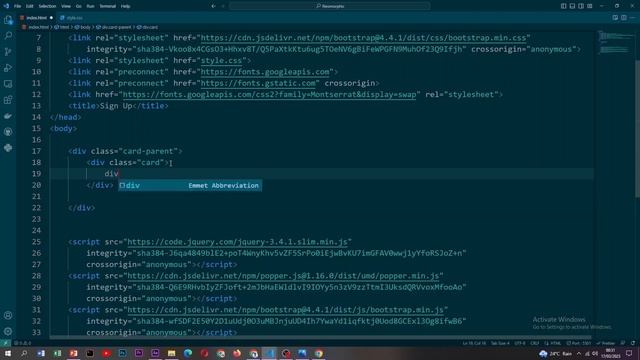Open the Microsoft Edge taskbar icon
Screen dimensions: 640x360
click(x=188, y=353)
